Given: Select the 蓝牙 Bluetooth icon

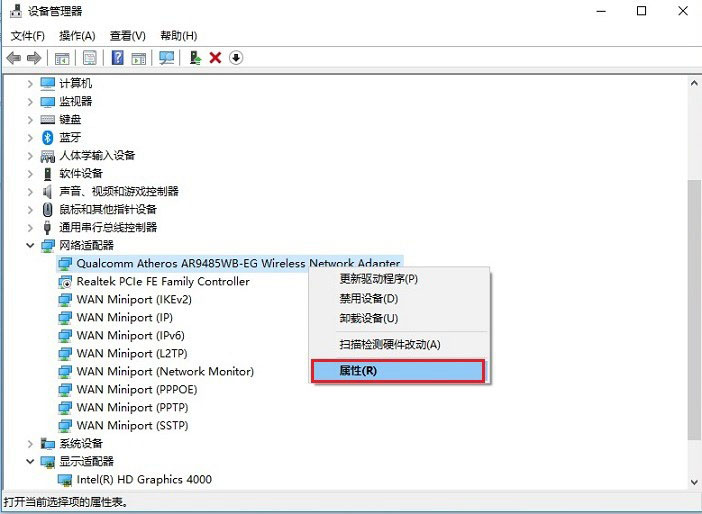Looking at the screenshot, I should [x=47, y=137].
